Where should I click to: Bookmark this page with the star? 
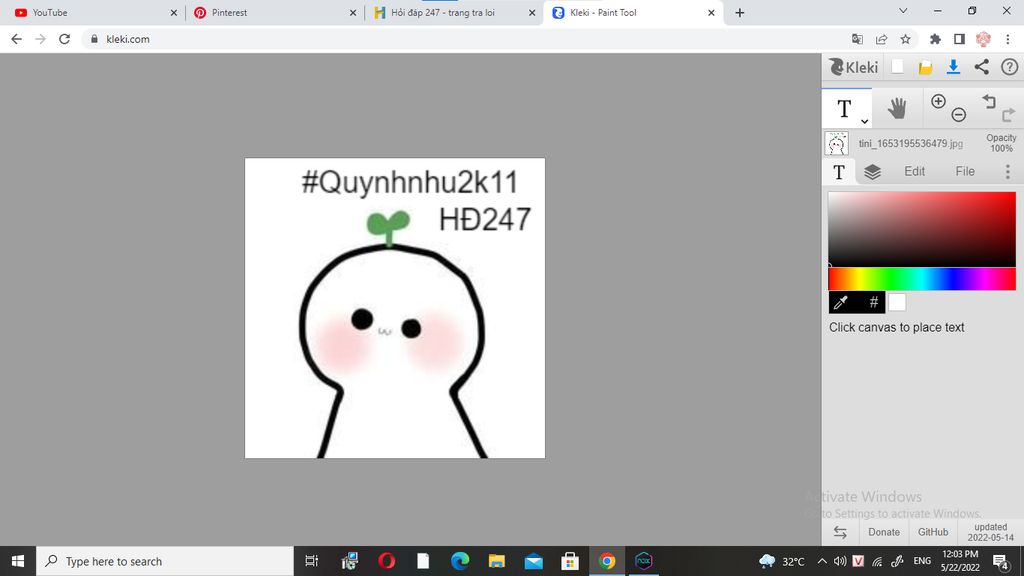pyautogui.click(x=905, y=39)
